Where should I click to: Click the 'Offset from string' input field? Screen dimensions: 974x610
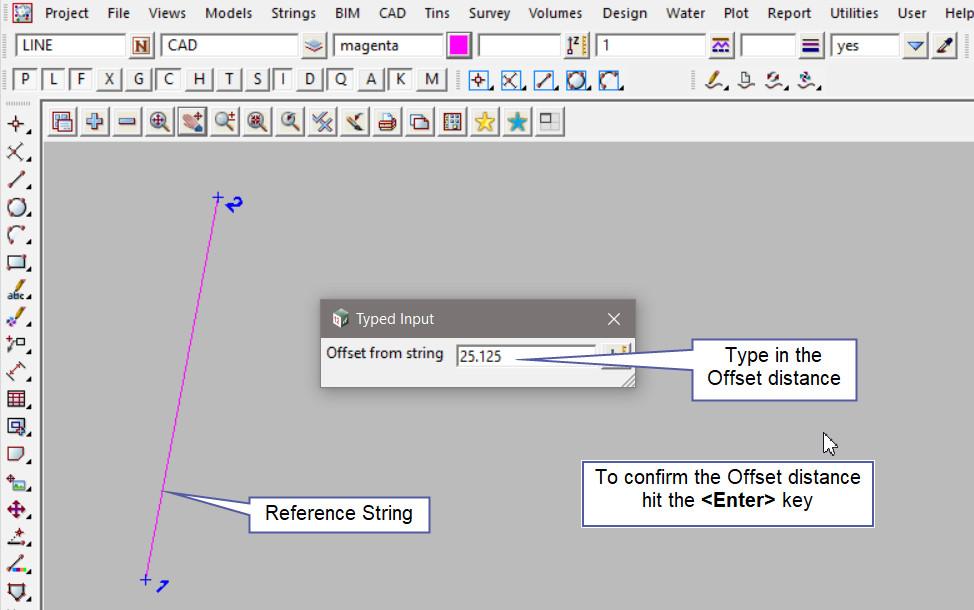point(525,356)
